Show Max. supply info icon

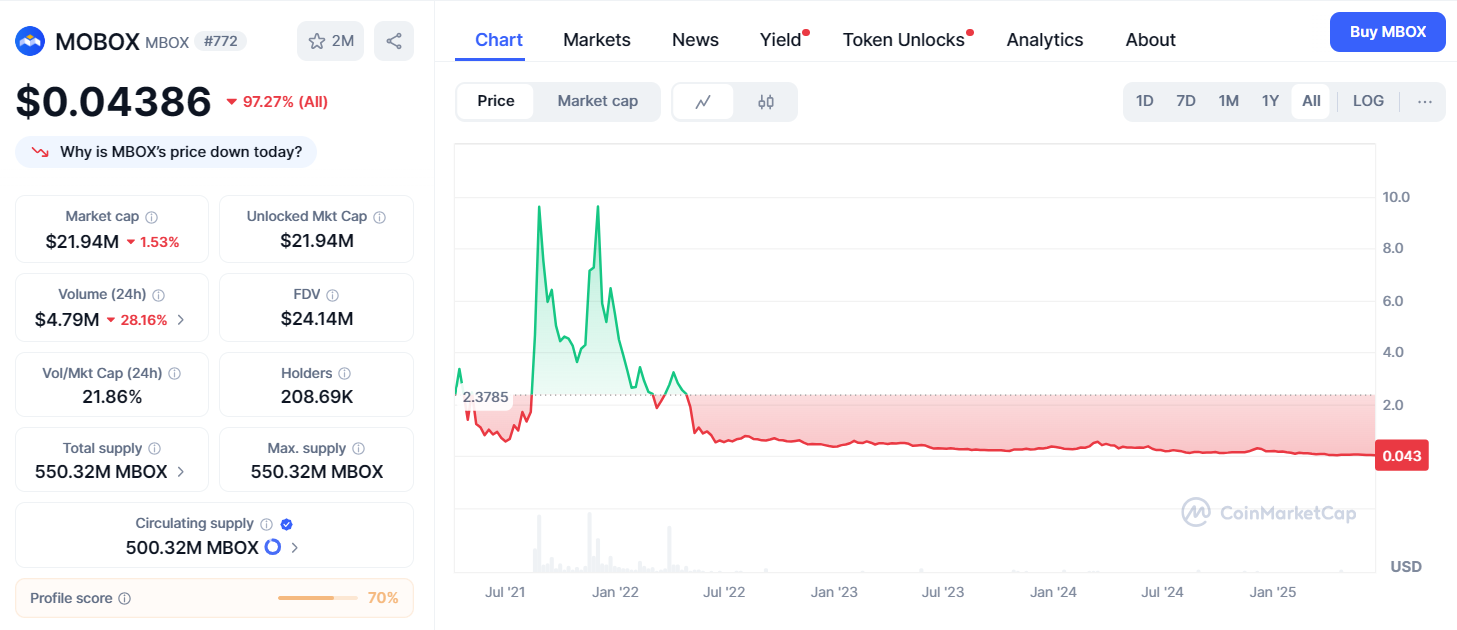[x=358, y=449]
